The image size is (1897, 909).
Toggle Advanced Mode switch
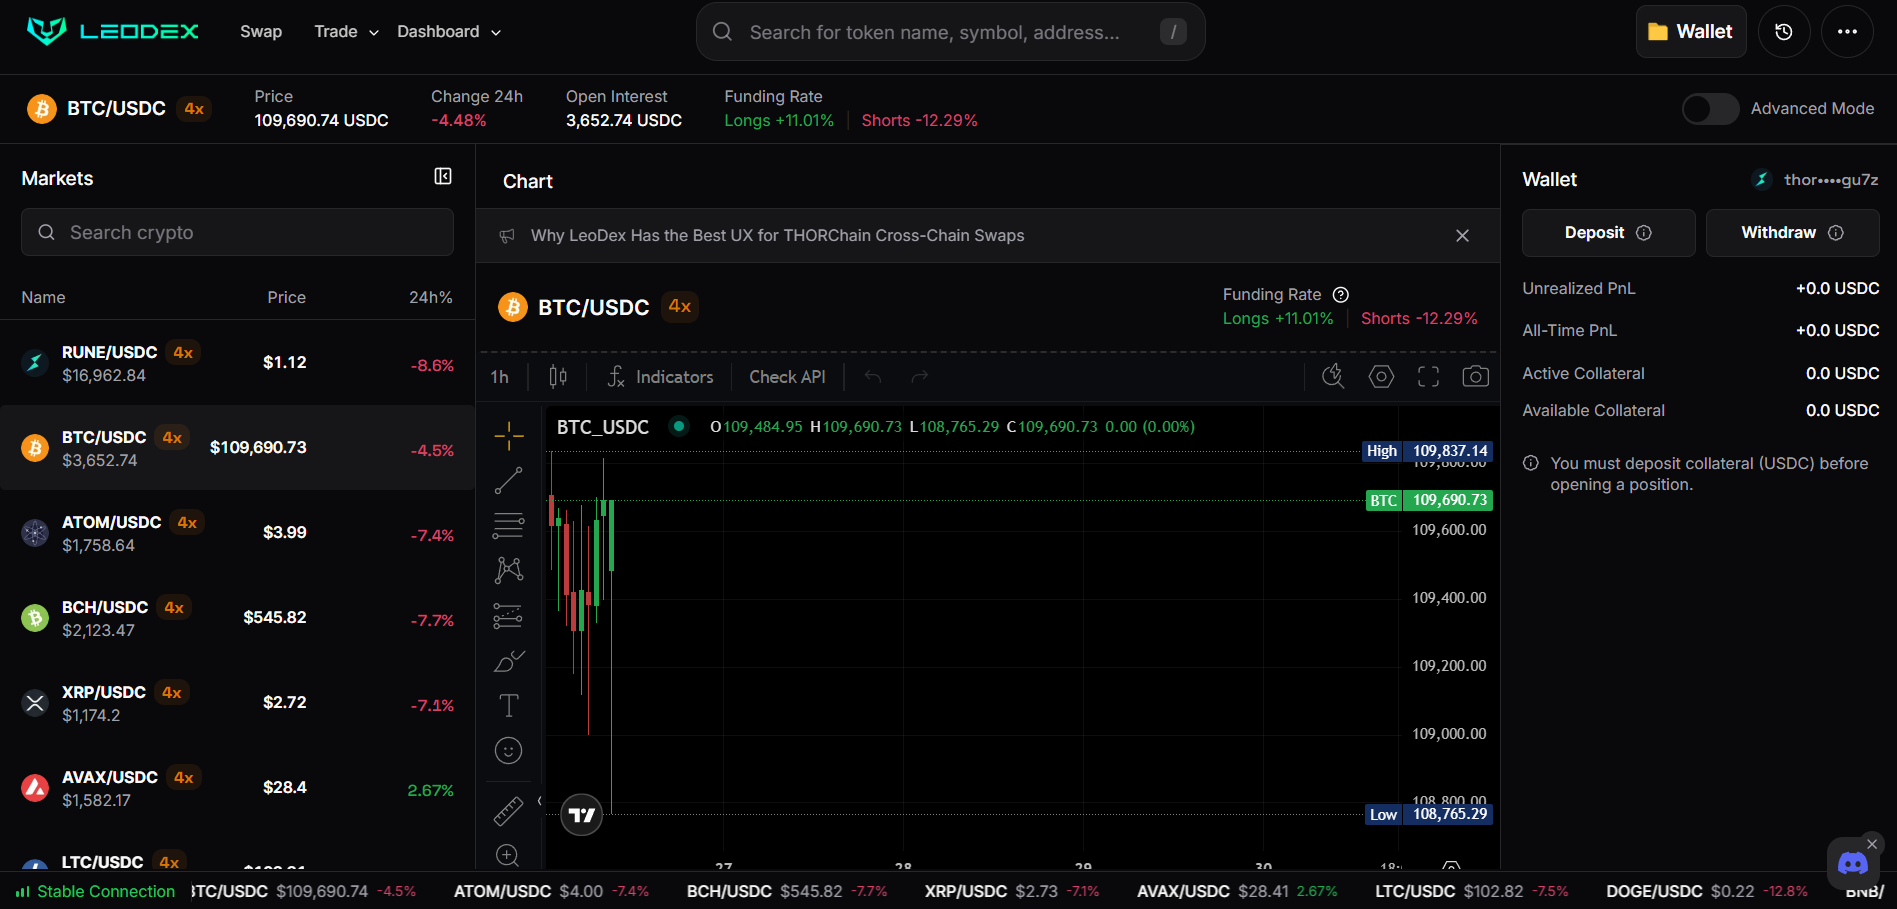point(1710,109)
